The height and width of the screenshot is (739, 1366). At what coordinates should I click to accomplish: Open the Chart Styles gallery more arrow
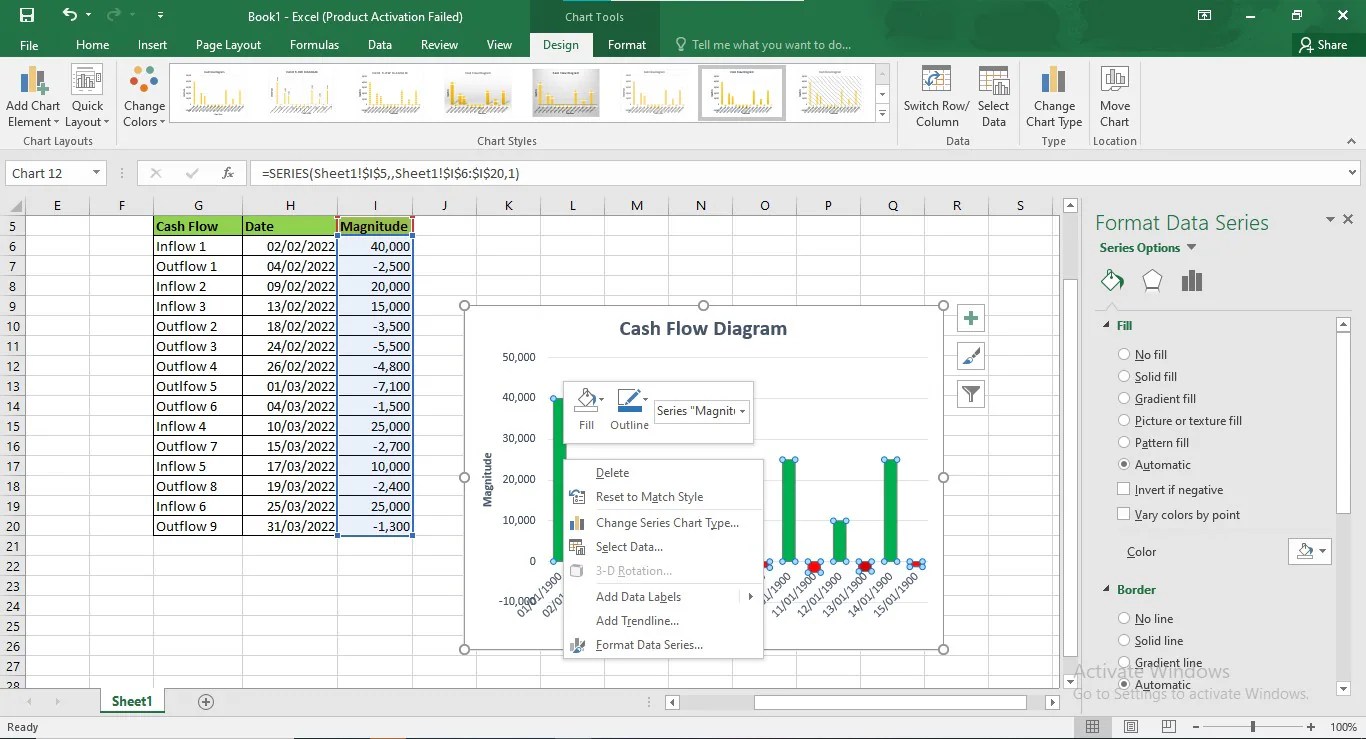click(881, 113)
